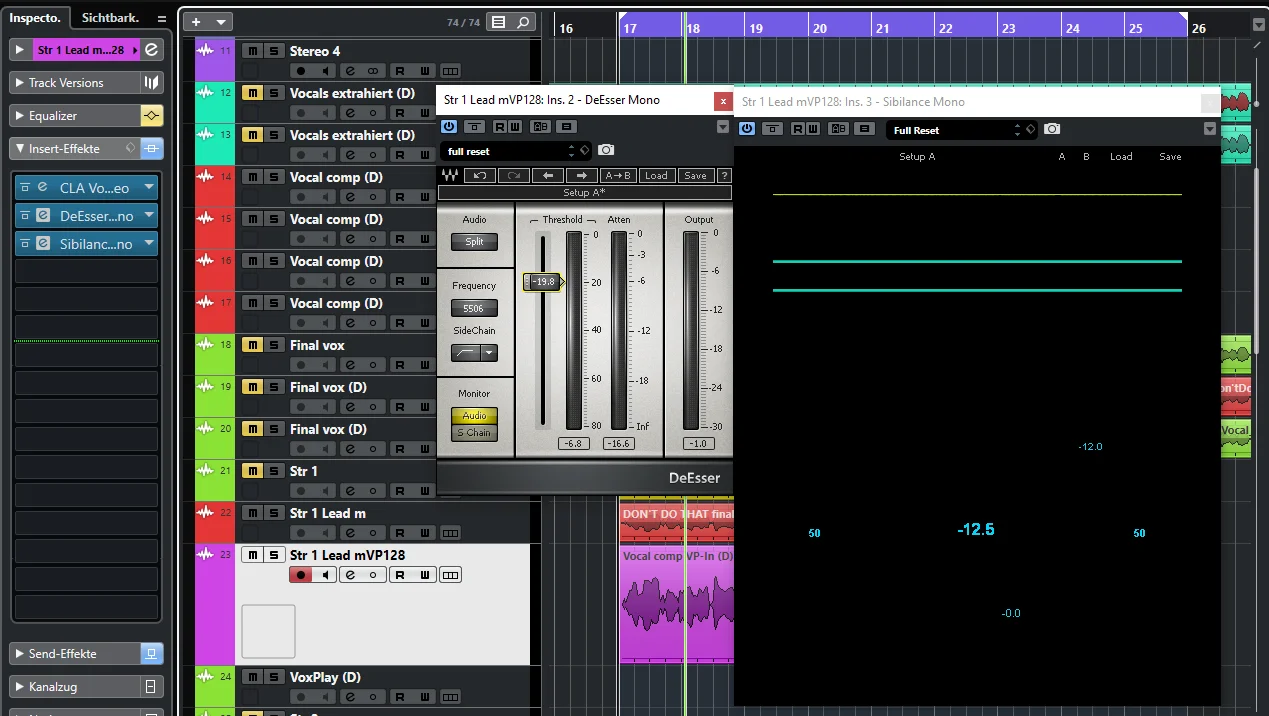Click the Sibilance main value -12.5
This screenshot has height=716, width=1269.
tap(976, 530)
